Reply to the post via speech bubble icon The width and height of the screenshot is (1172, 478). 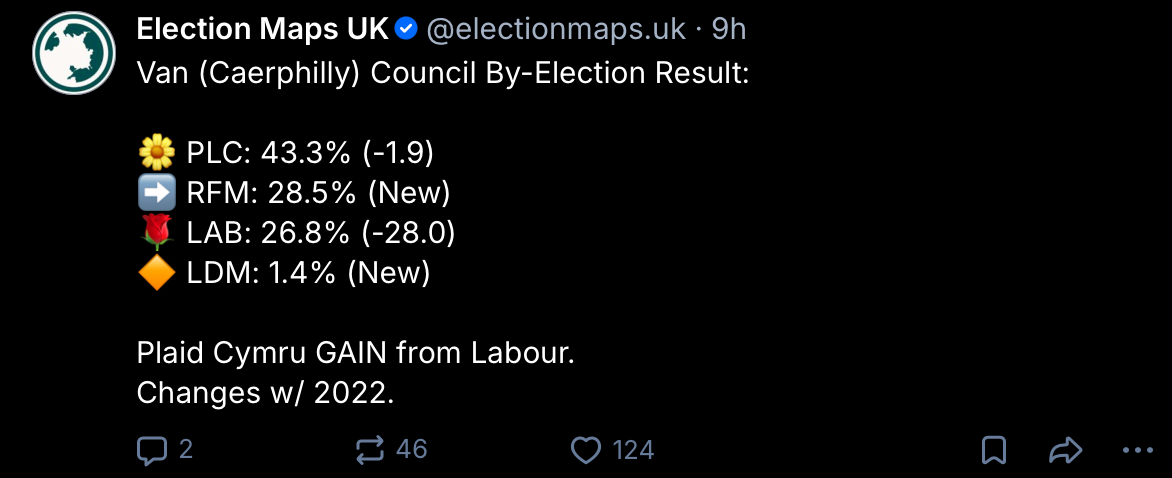pos(151,450)
